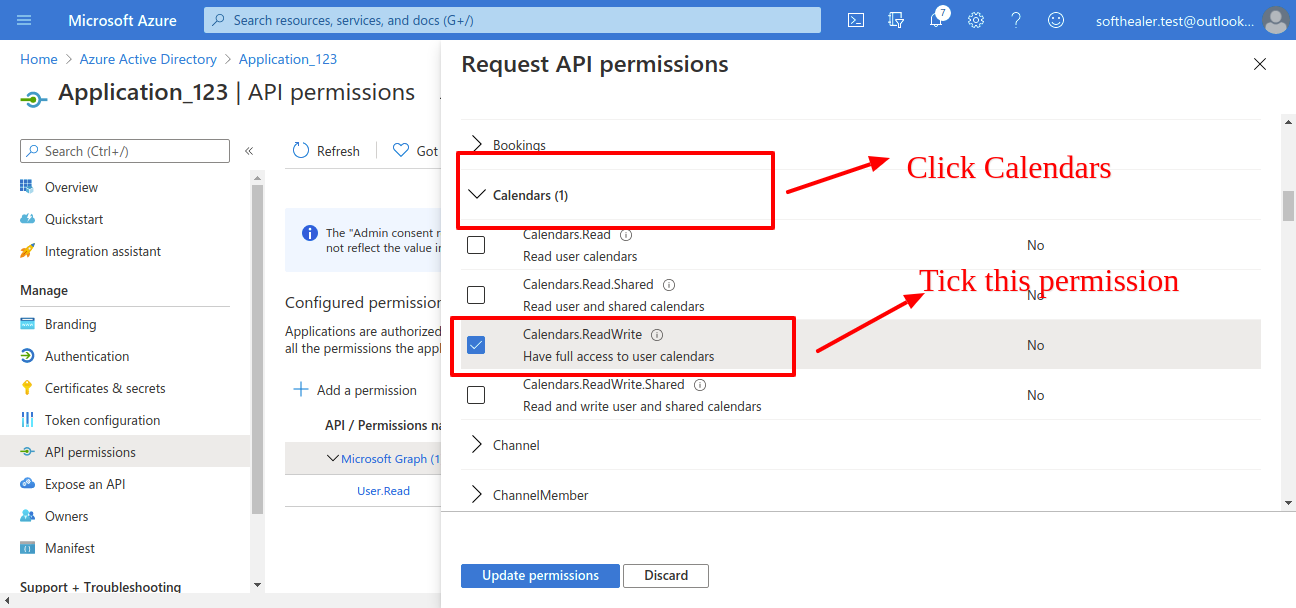The image size is (1296, 608).
Task: Click "Have full access to user calendars" text
Action: coord(618,357)
